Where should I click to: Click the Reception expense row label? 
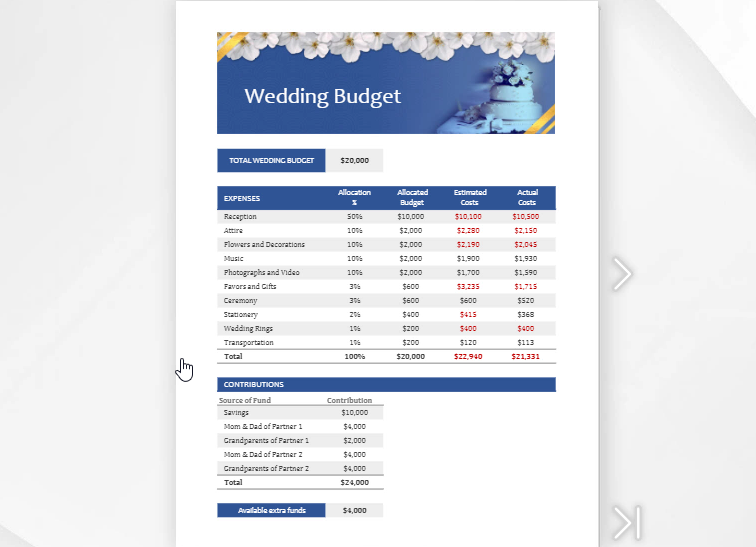(x=240, y=216)
